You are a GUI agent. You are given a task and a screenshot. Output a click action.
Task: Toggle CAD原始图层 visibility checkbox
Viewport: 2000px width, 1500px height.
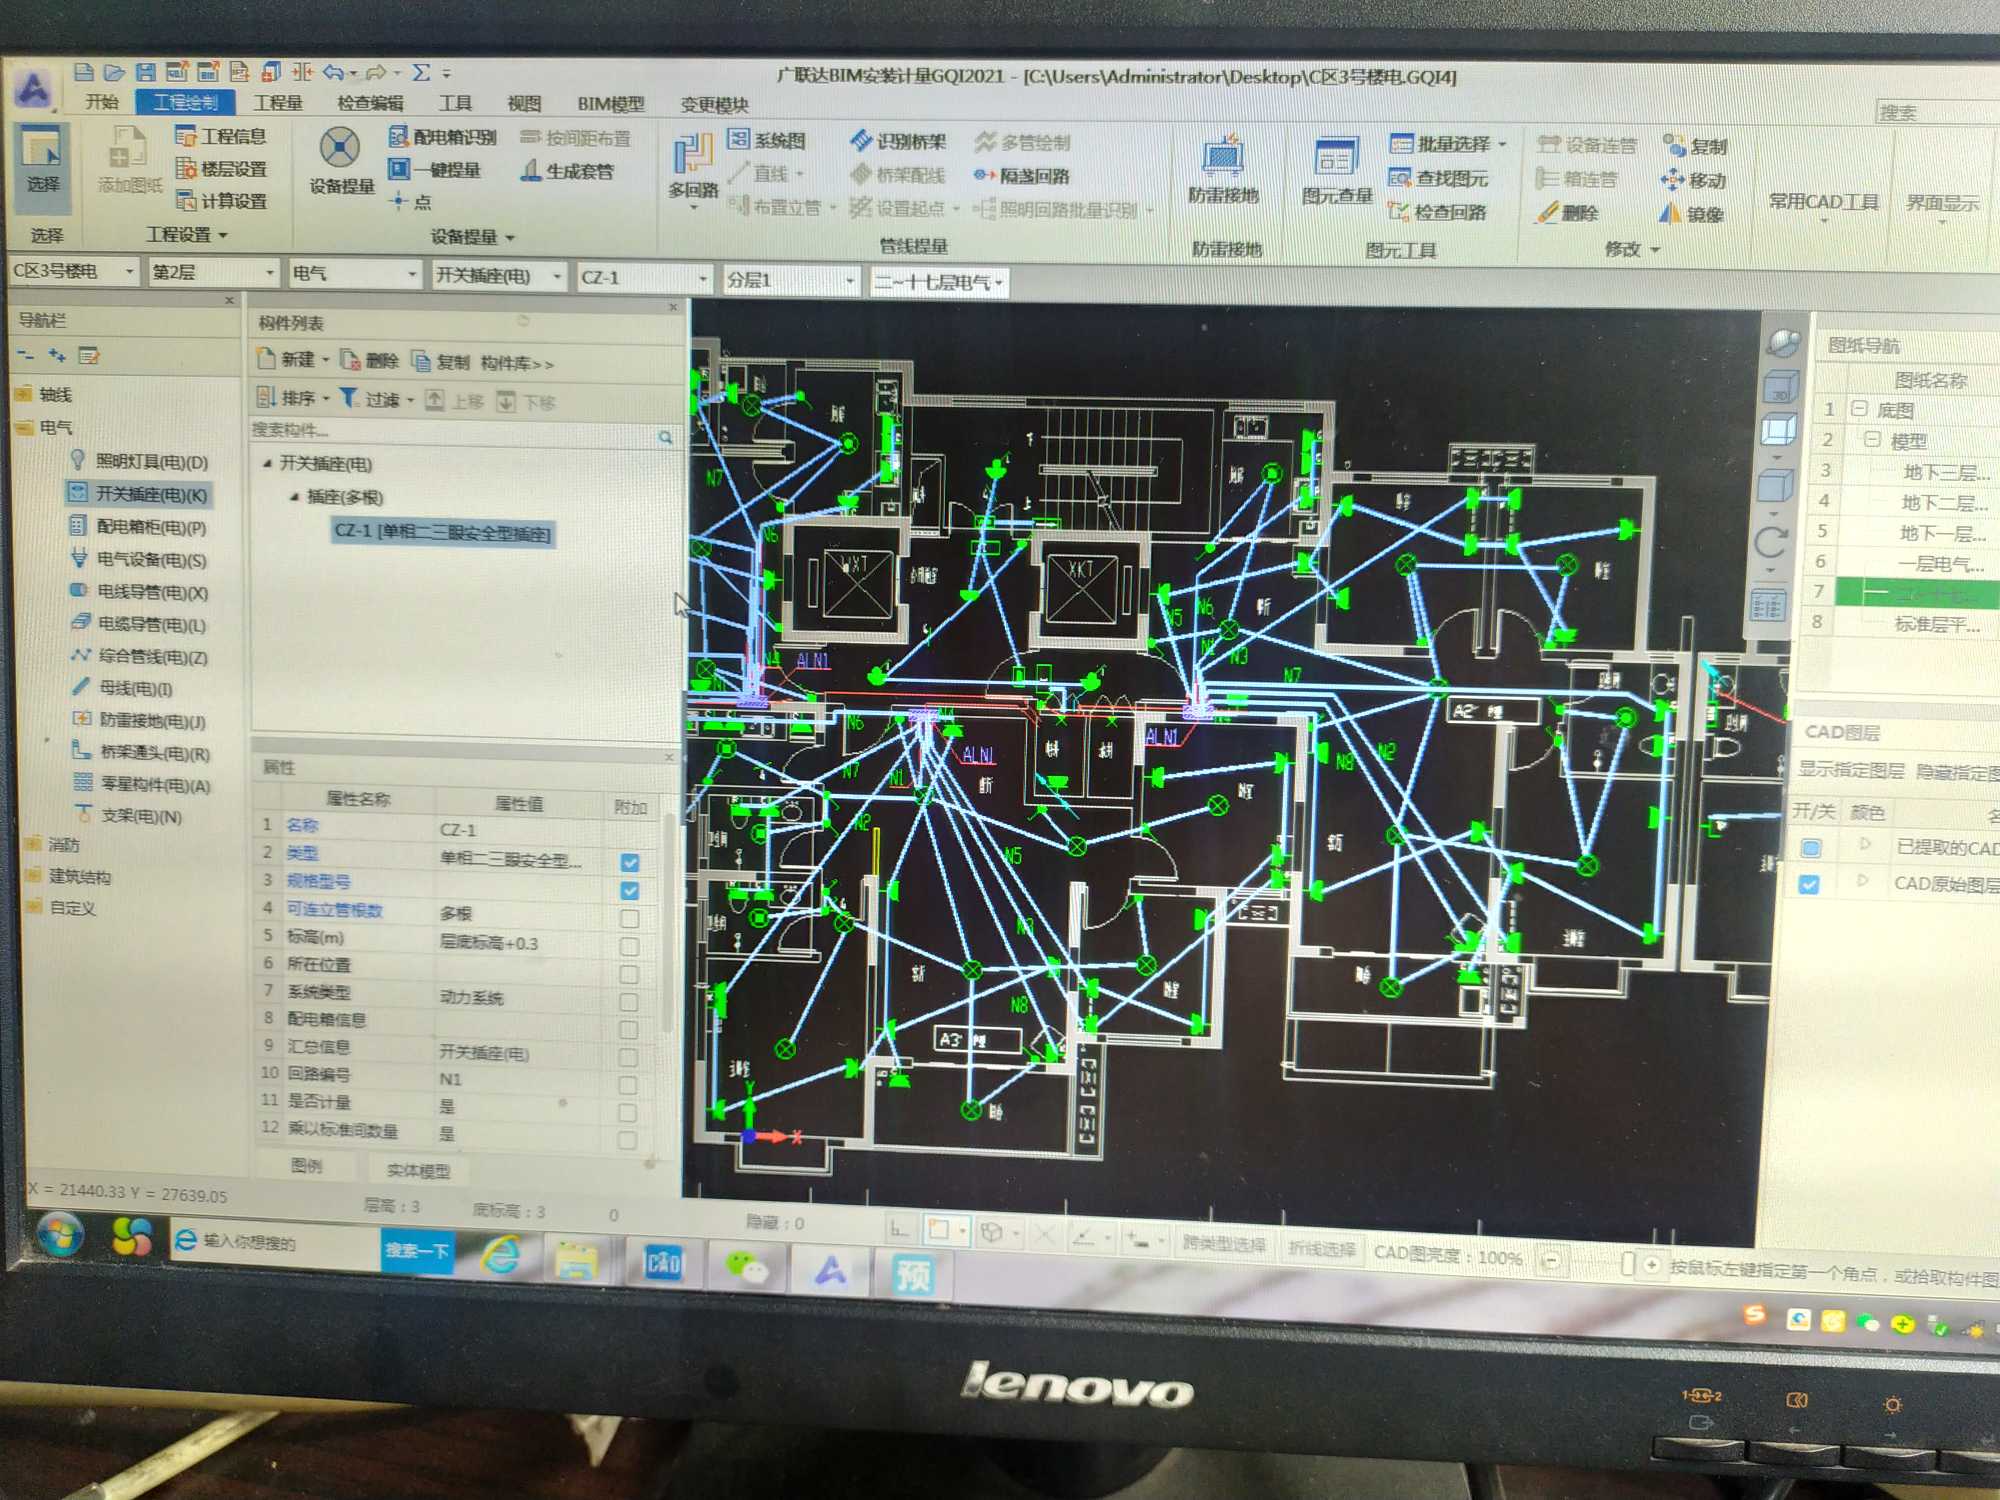coord(1809,884)
